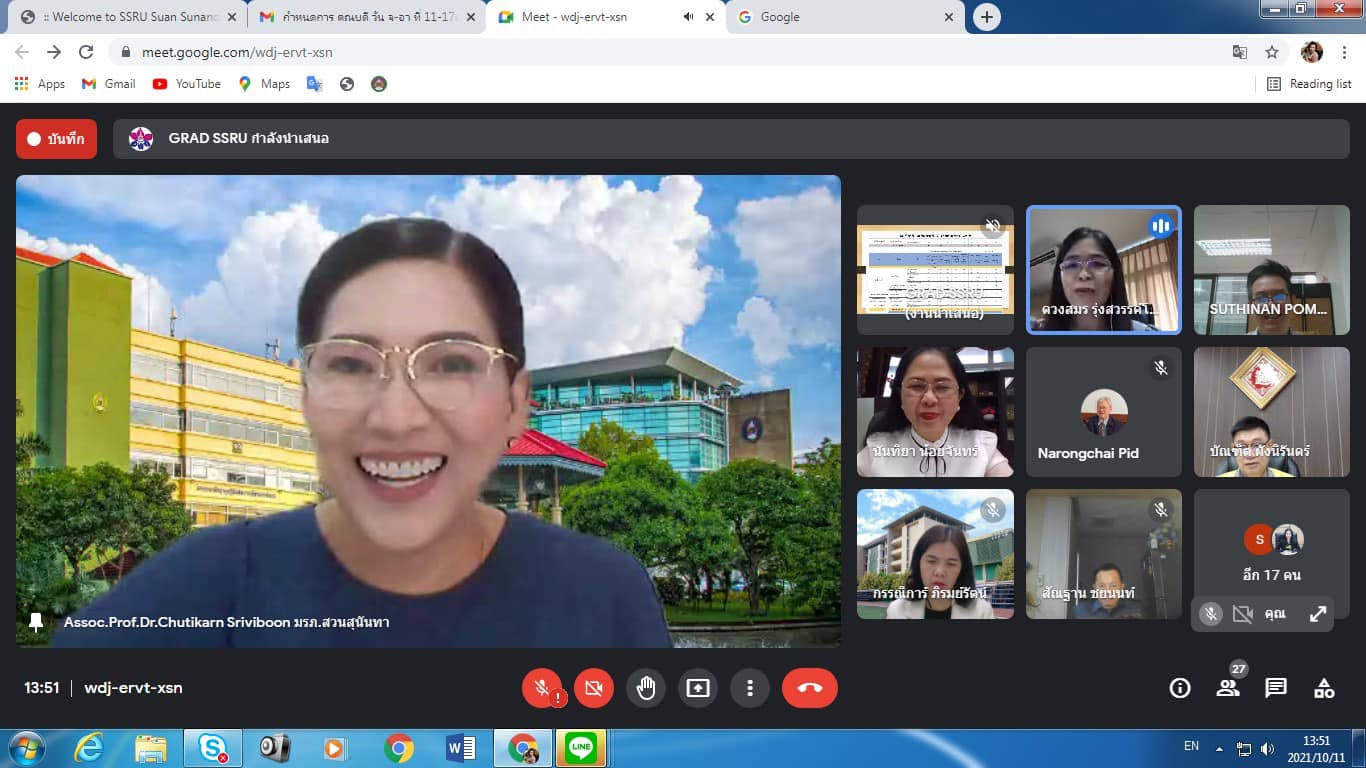Expand the system tray hidden icons arrow
Image resolution: width=1366 pixels, height=768 pixels.
1219,748
